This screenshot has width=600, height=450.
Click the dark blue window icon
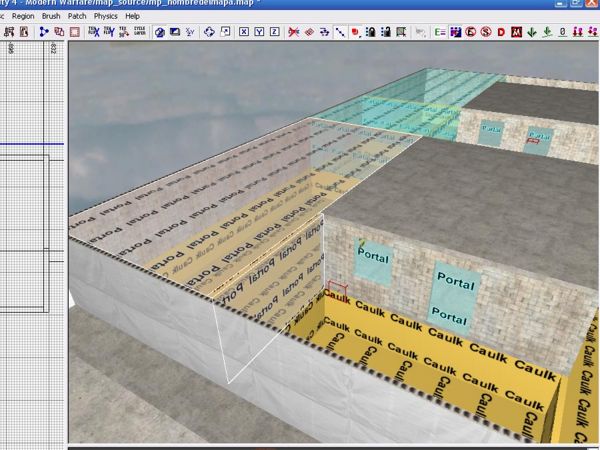click(175, 32)
